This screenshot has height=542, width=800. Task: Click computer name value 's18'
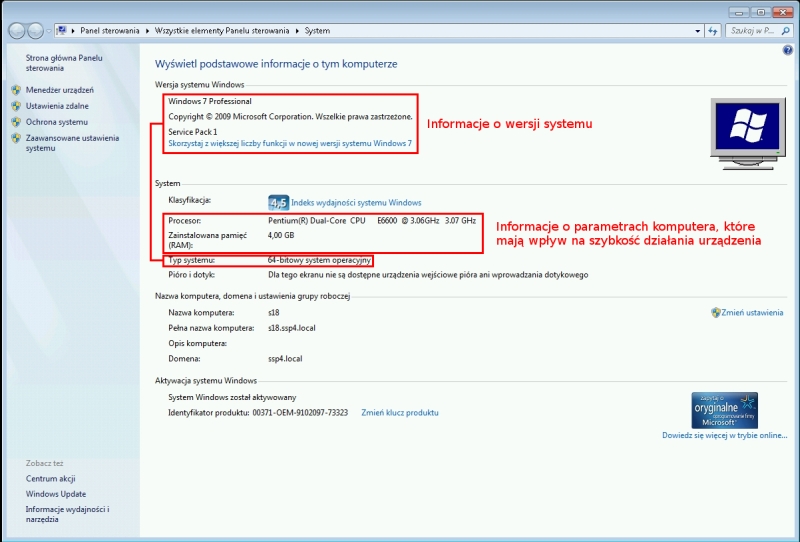(273, 312)
